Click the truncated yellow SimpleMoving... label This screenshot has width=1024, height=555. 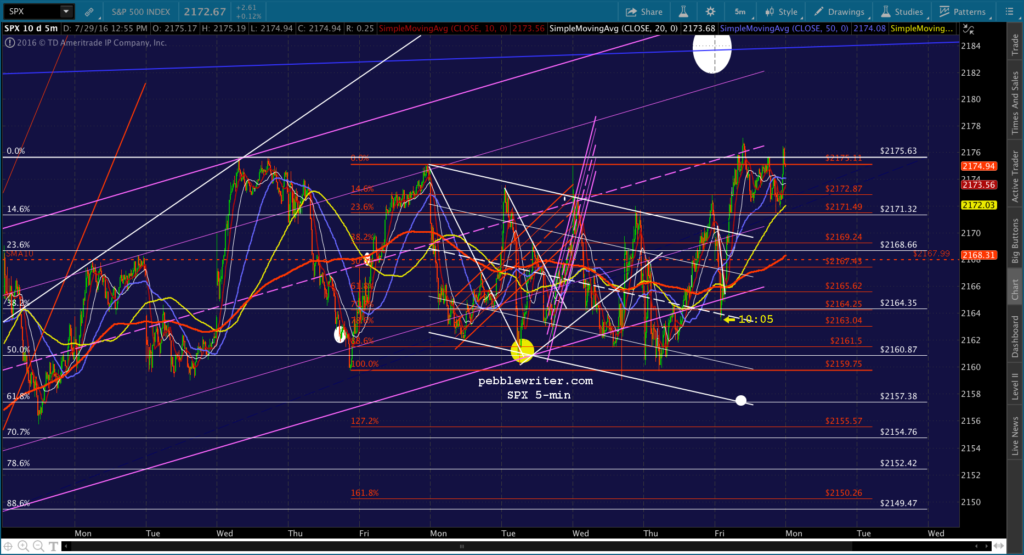tap(921, 29)
